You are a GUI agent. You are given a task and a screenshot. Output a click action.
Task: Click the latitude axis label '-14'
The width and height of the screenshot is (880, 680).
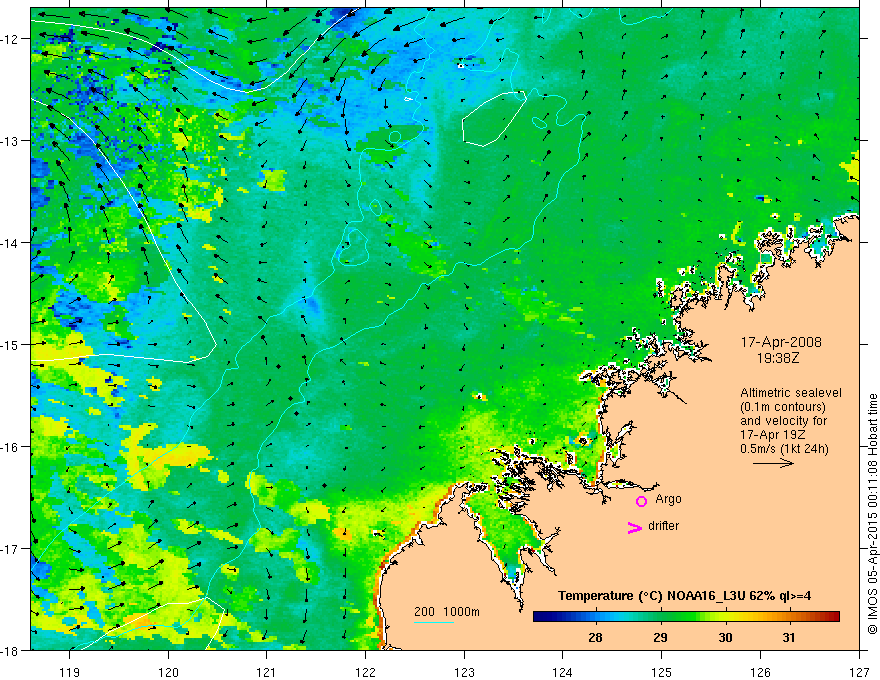(10, 243)
